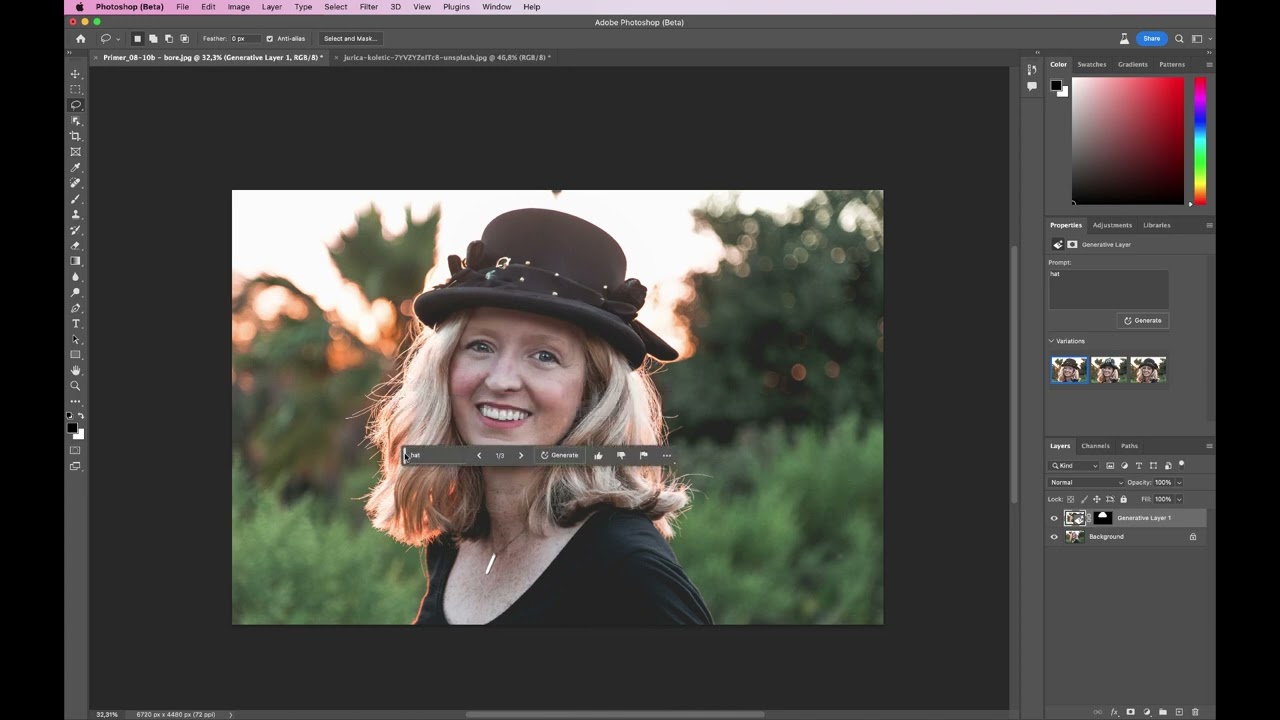Viewport: 1280px width, 720px height.
Task: Toggle Lock image pixels brush icon
Action: (1084, 499)
